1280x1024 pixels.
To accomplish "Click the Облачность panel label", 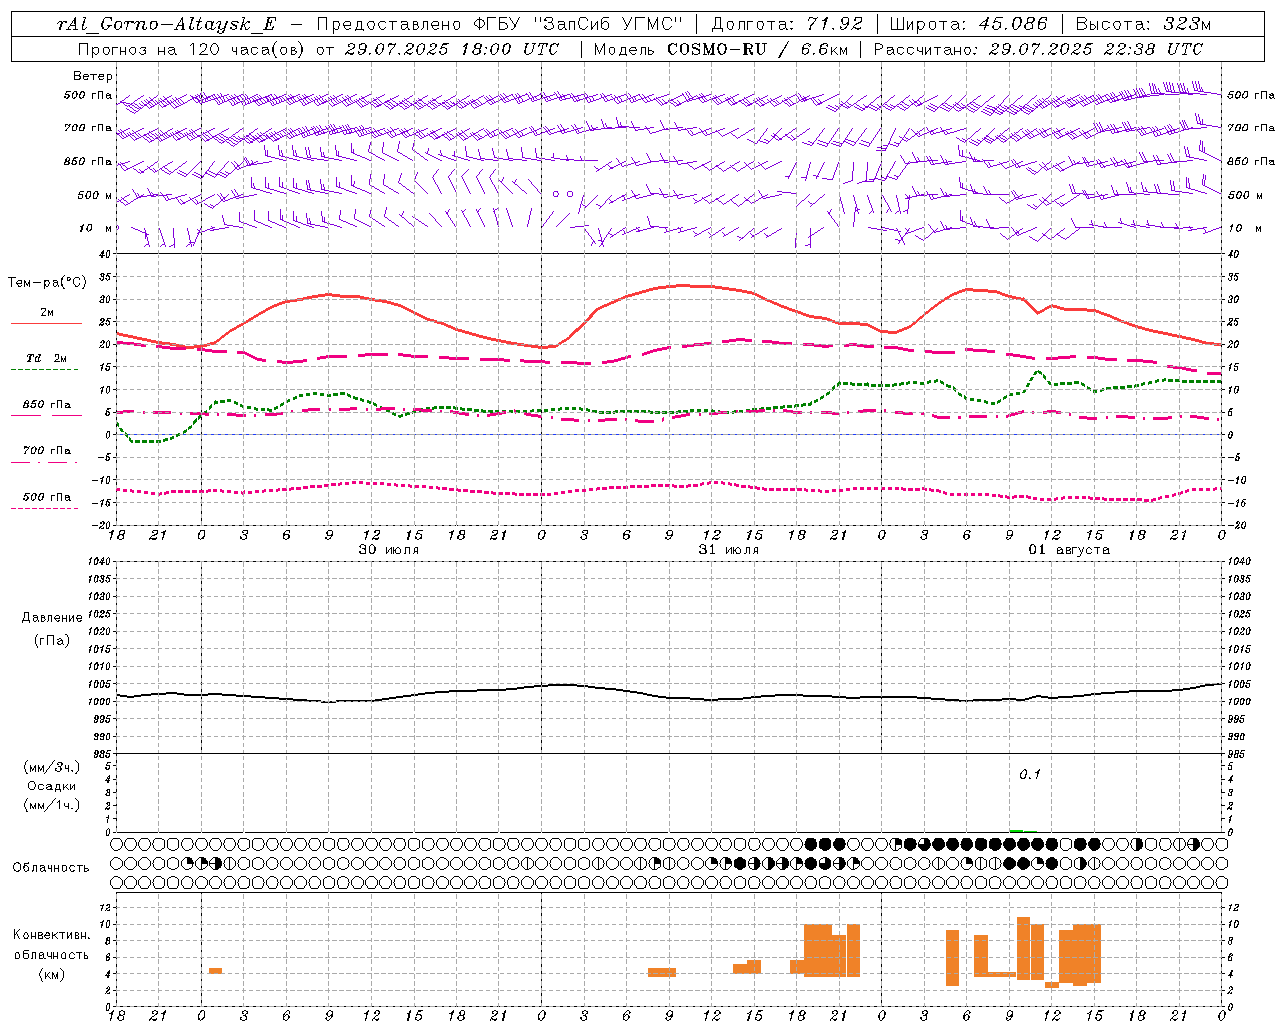I will [51, 868].
